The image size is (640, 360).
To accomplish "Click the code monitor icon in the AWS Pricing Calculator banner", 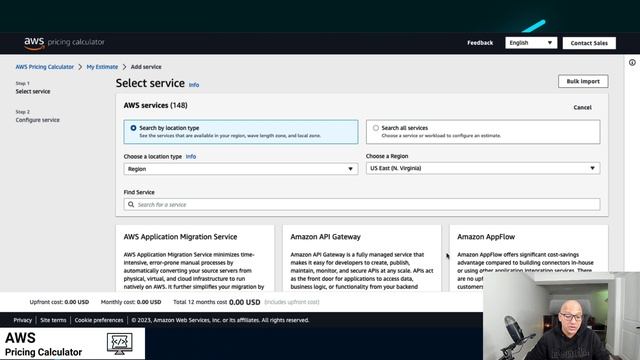I will click(120, 343).
